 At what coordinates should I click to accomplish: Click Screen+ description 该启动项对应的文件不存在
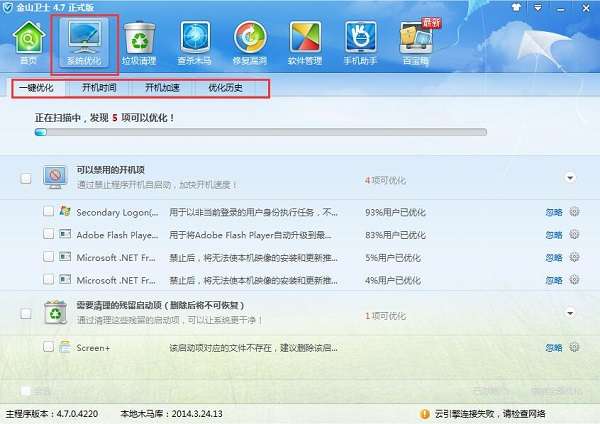tap(253, 348)
